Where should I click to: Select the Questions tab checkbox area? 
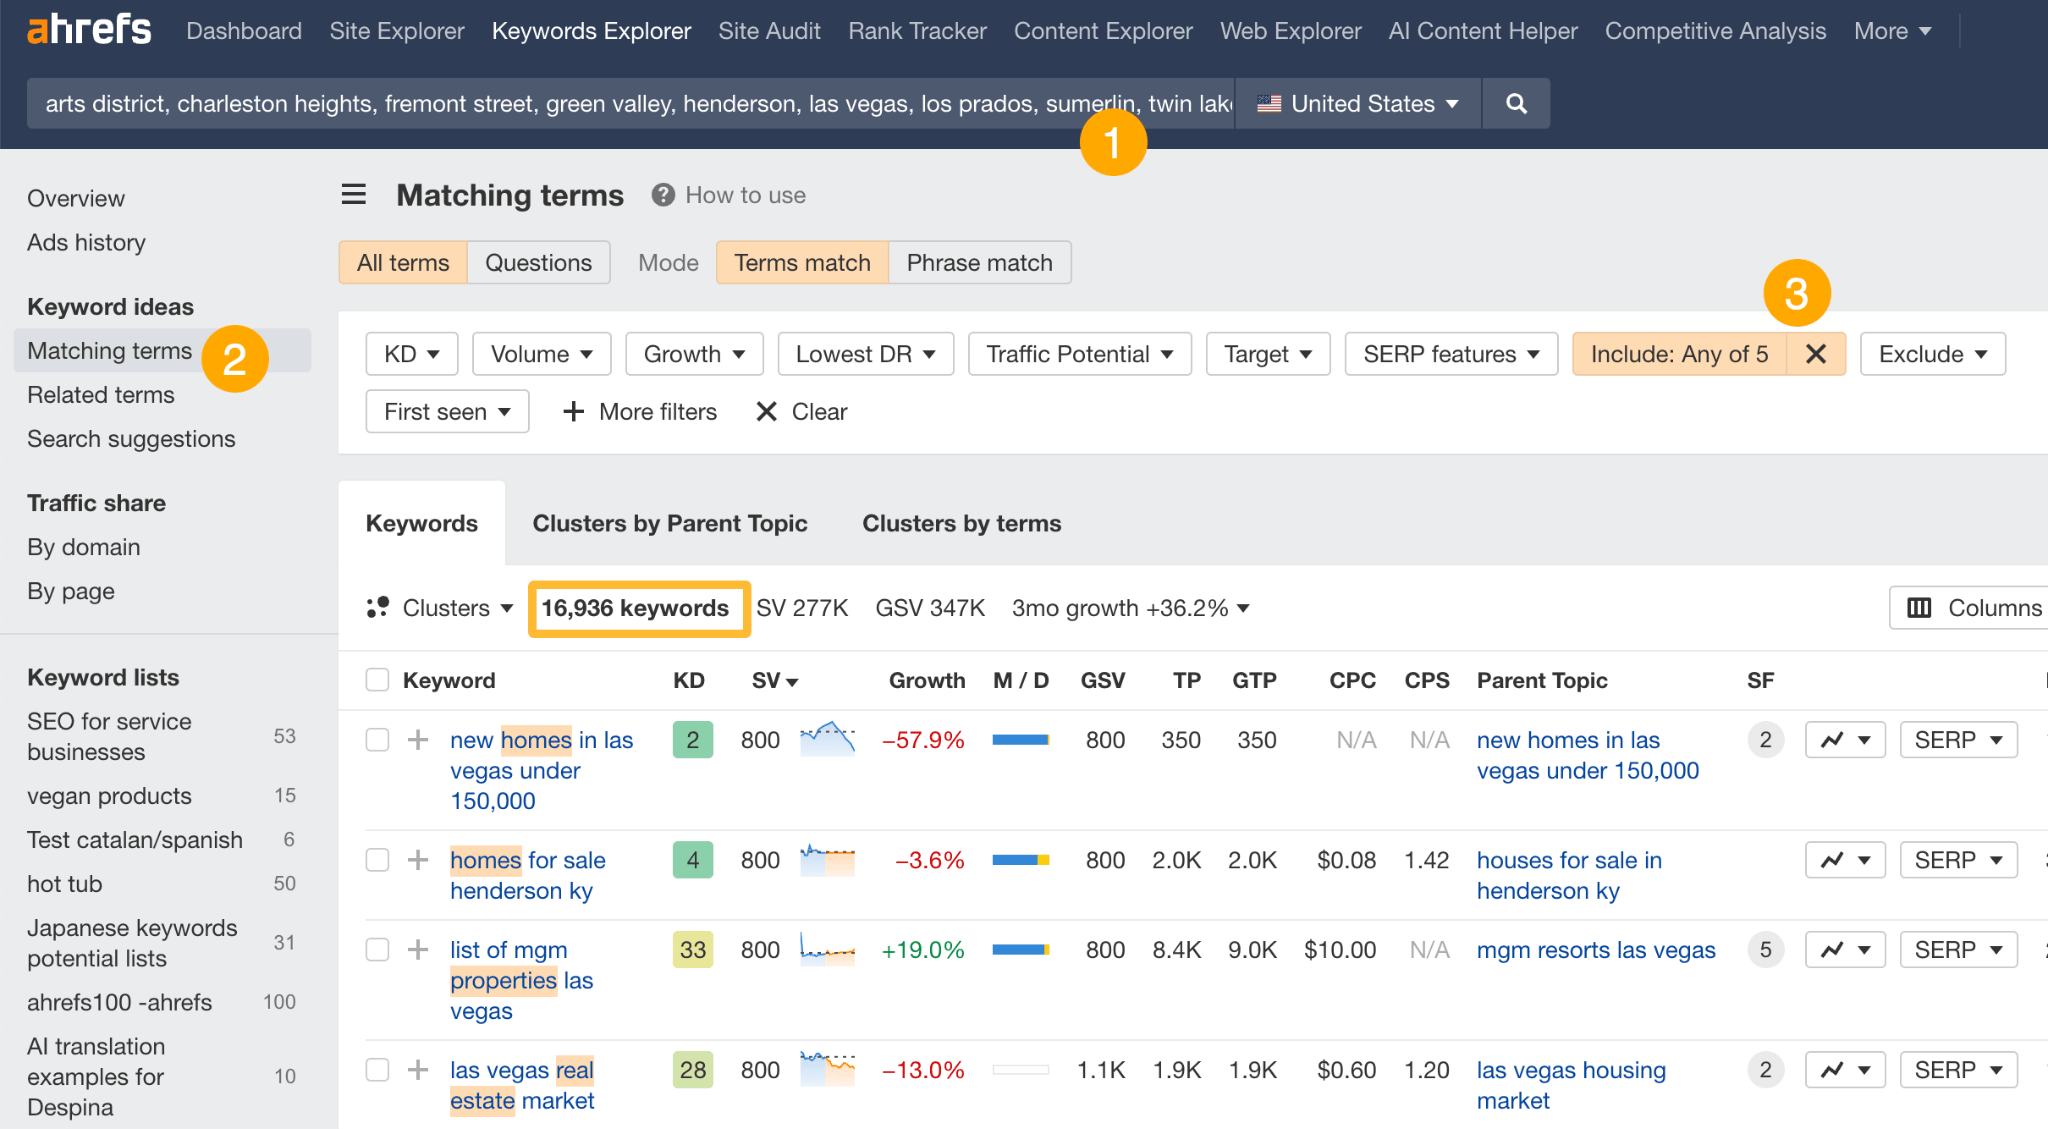pos(538,263)
